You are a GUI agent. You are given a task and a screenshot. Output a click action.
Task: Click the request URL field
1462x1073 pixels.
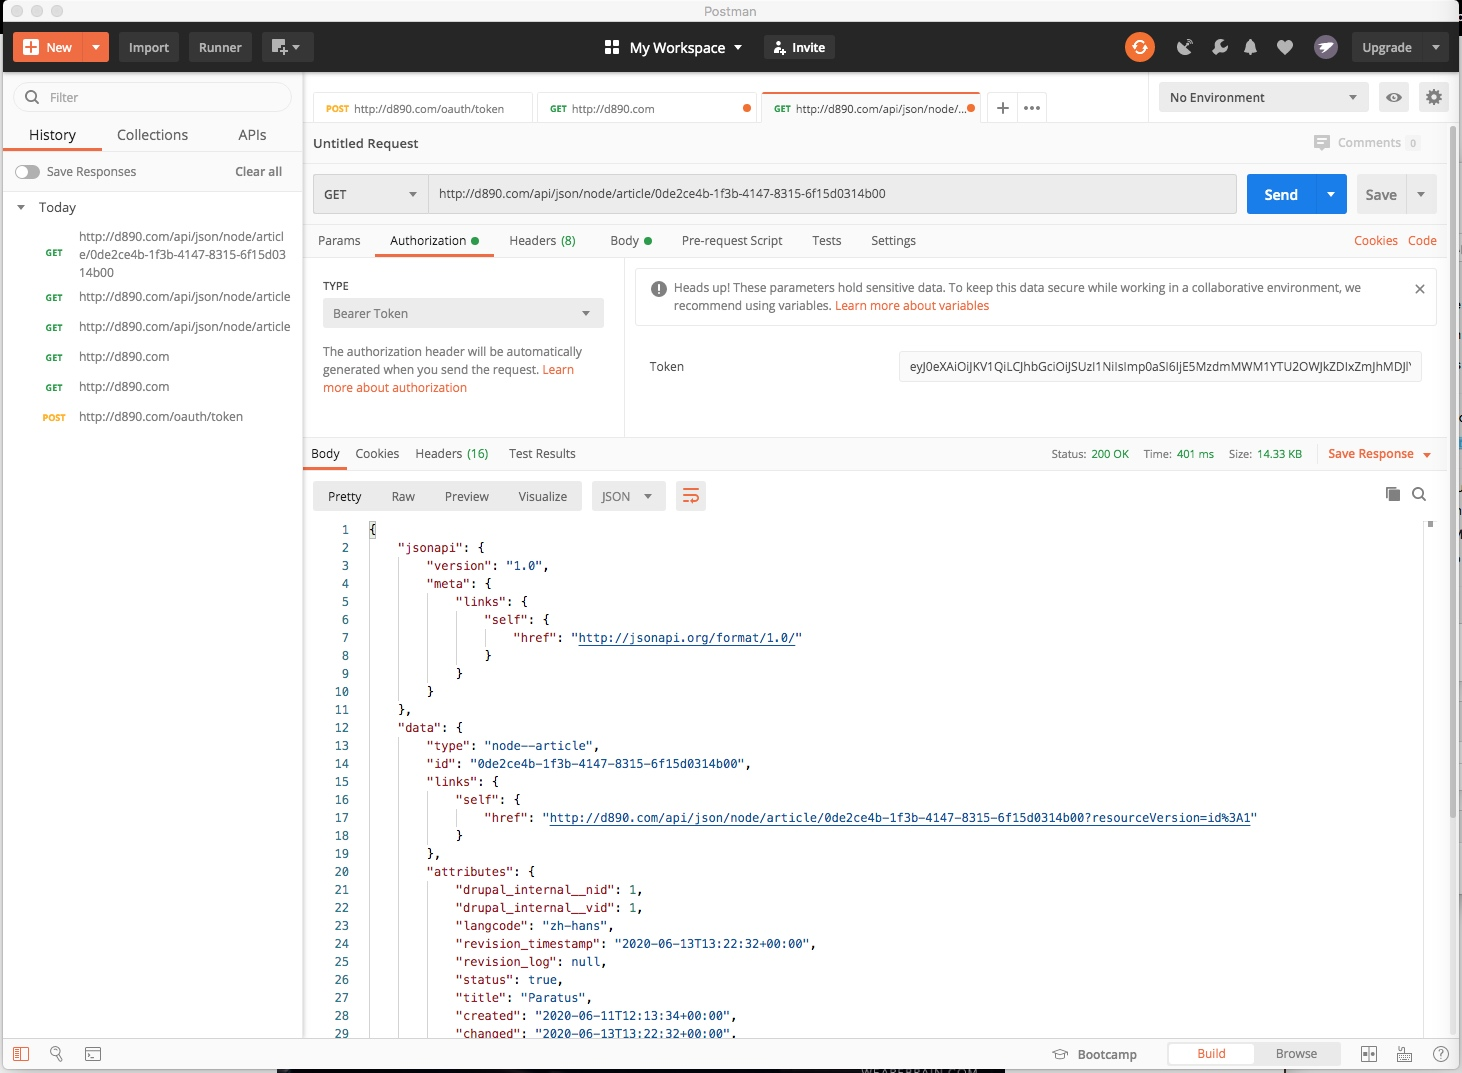click(x=832, y=194)
